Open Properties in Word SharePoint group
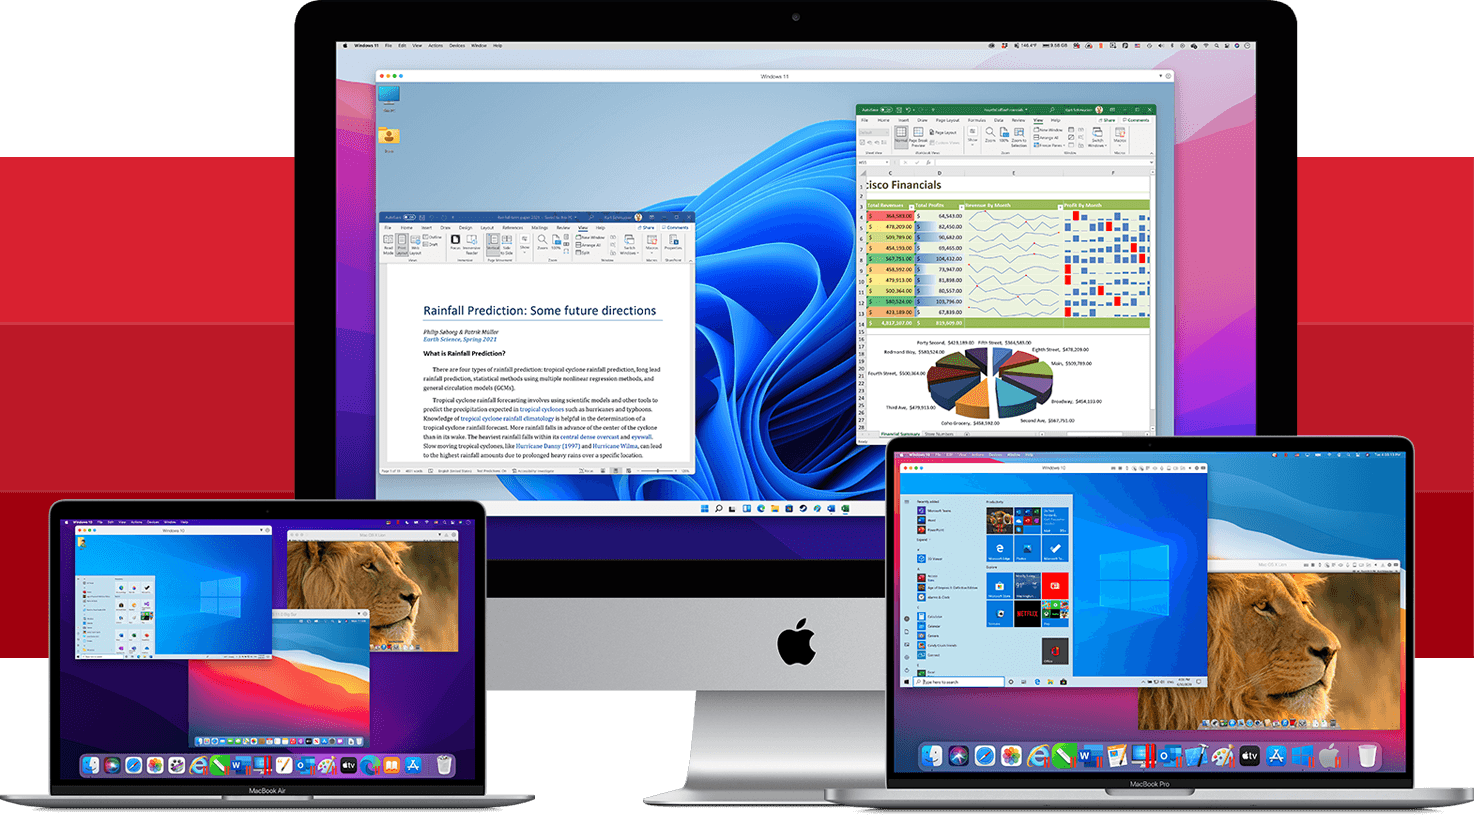This screenshot has height=816, width=1474. tap(673, 243)
